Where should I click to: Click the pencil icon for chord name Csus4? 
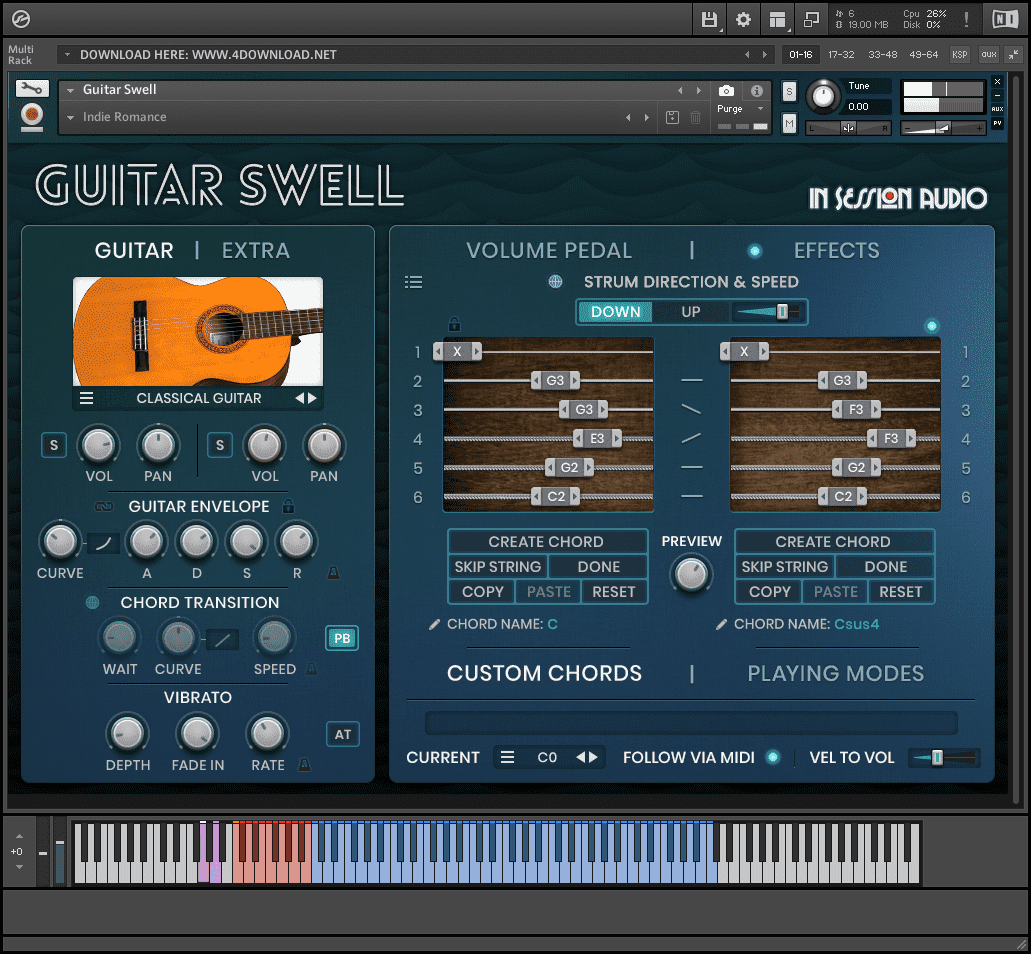(x=721, y=624)
